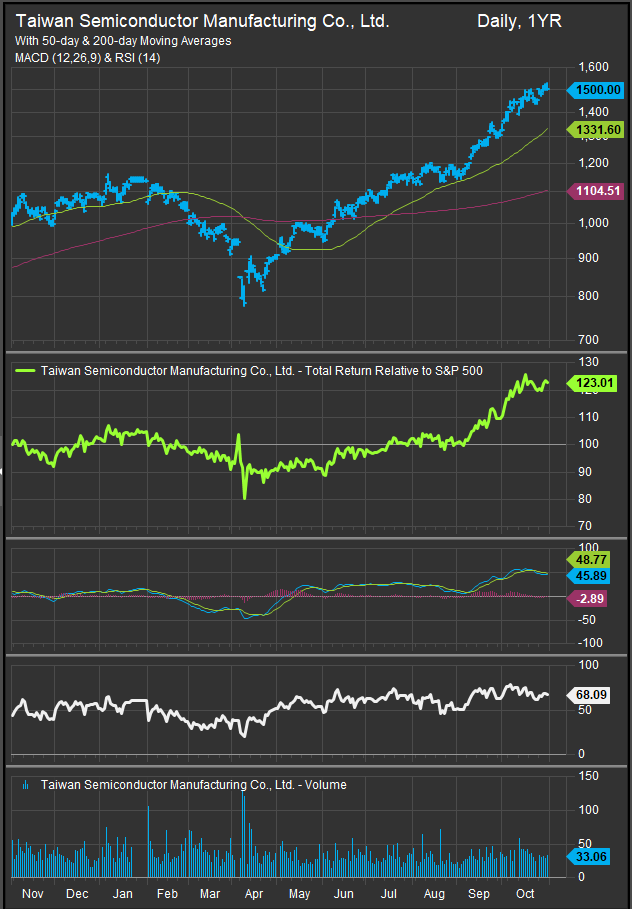Click the green 1331.60 50-day average tag

[599, 130]
